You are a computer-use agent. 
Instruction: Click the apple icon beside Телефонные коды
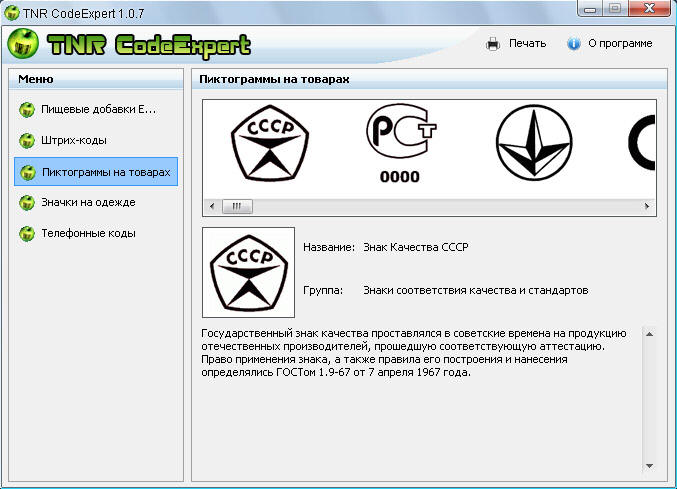coord(27,233)
